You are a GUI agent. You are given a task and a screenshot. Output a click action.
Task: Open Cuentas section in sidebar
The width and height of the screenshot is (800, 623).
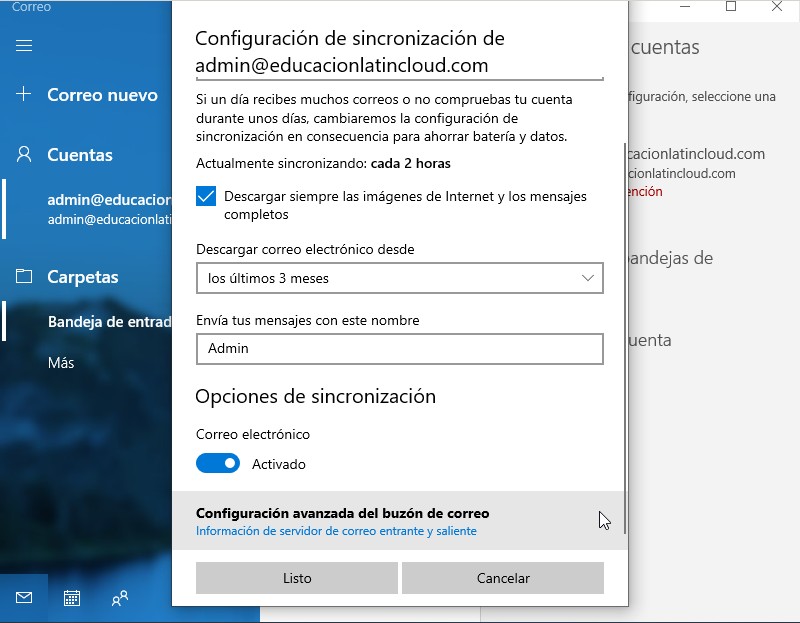click(x=80, y=155)
